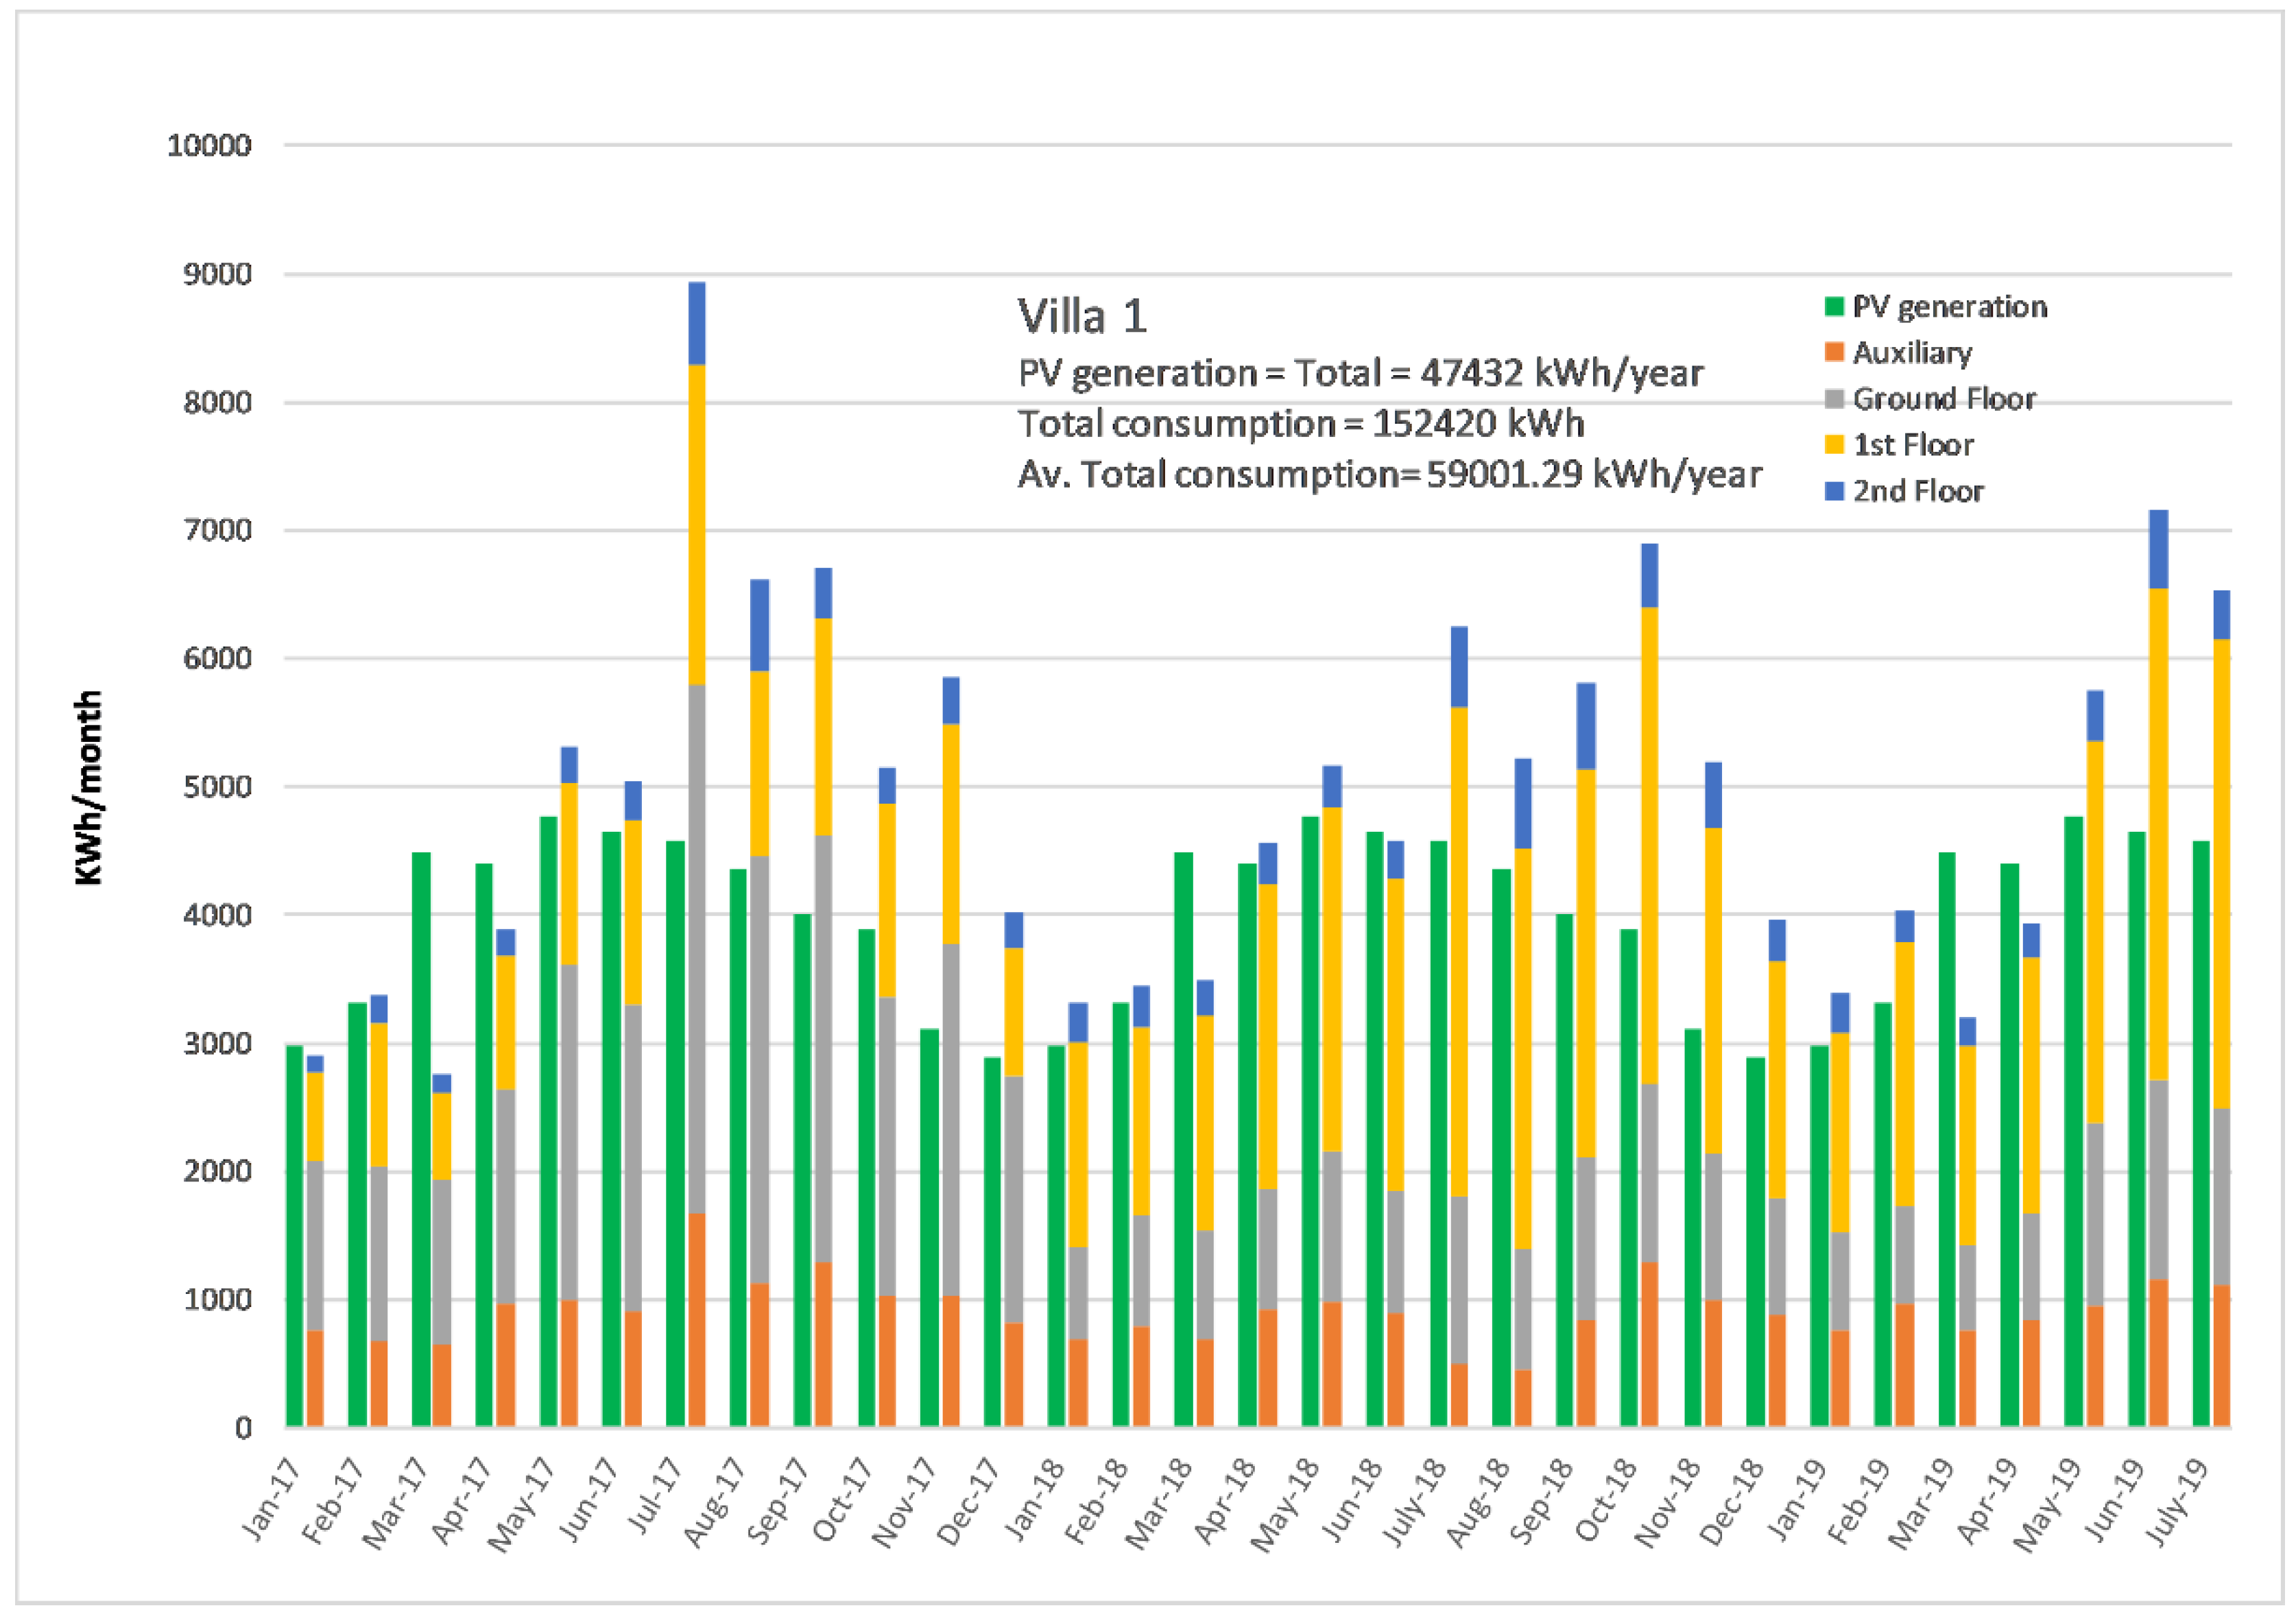2296x1619 pixels.
Task: Click the yellow 1st Floor legend swatch
Action: pyautogui.click(x=1834, y=445)
